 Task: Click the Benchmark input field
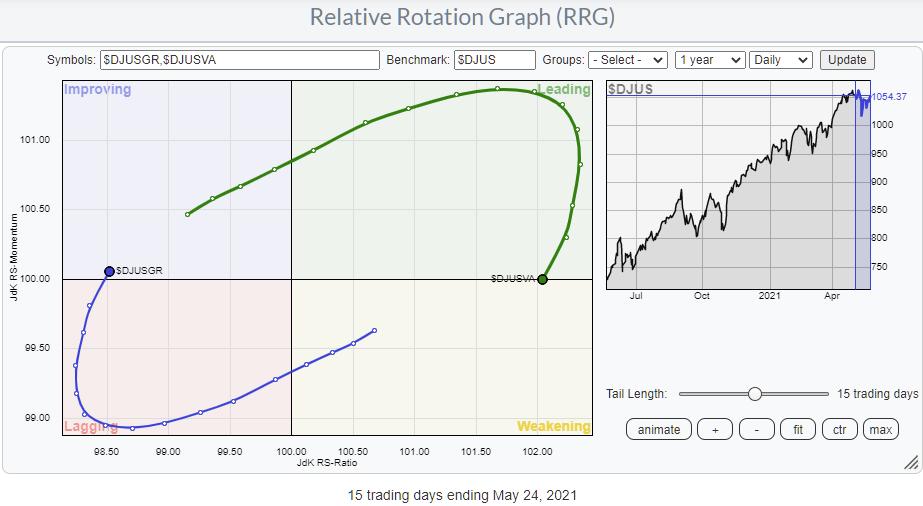pyautogui.click(x=494, y=60)
